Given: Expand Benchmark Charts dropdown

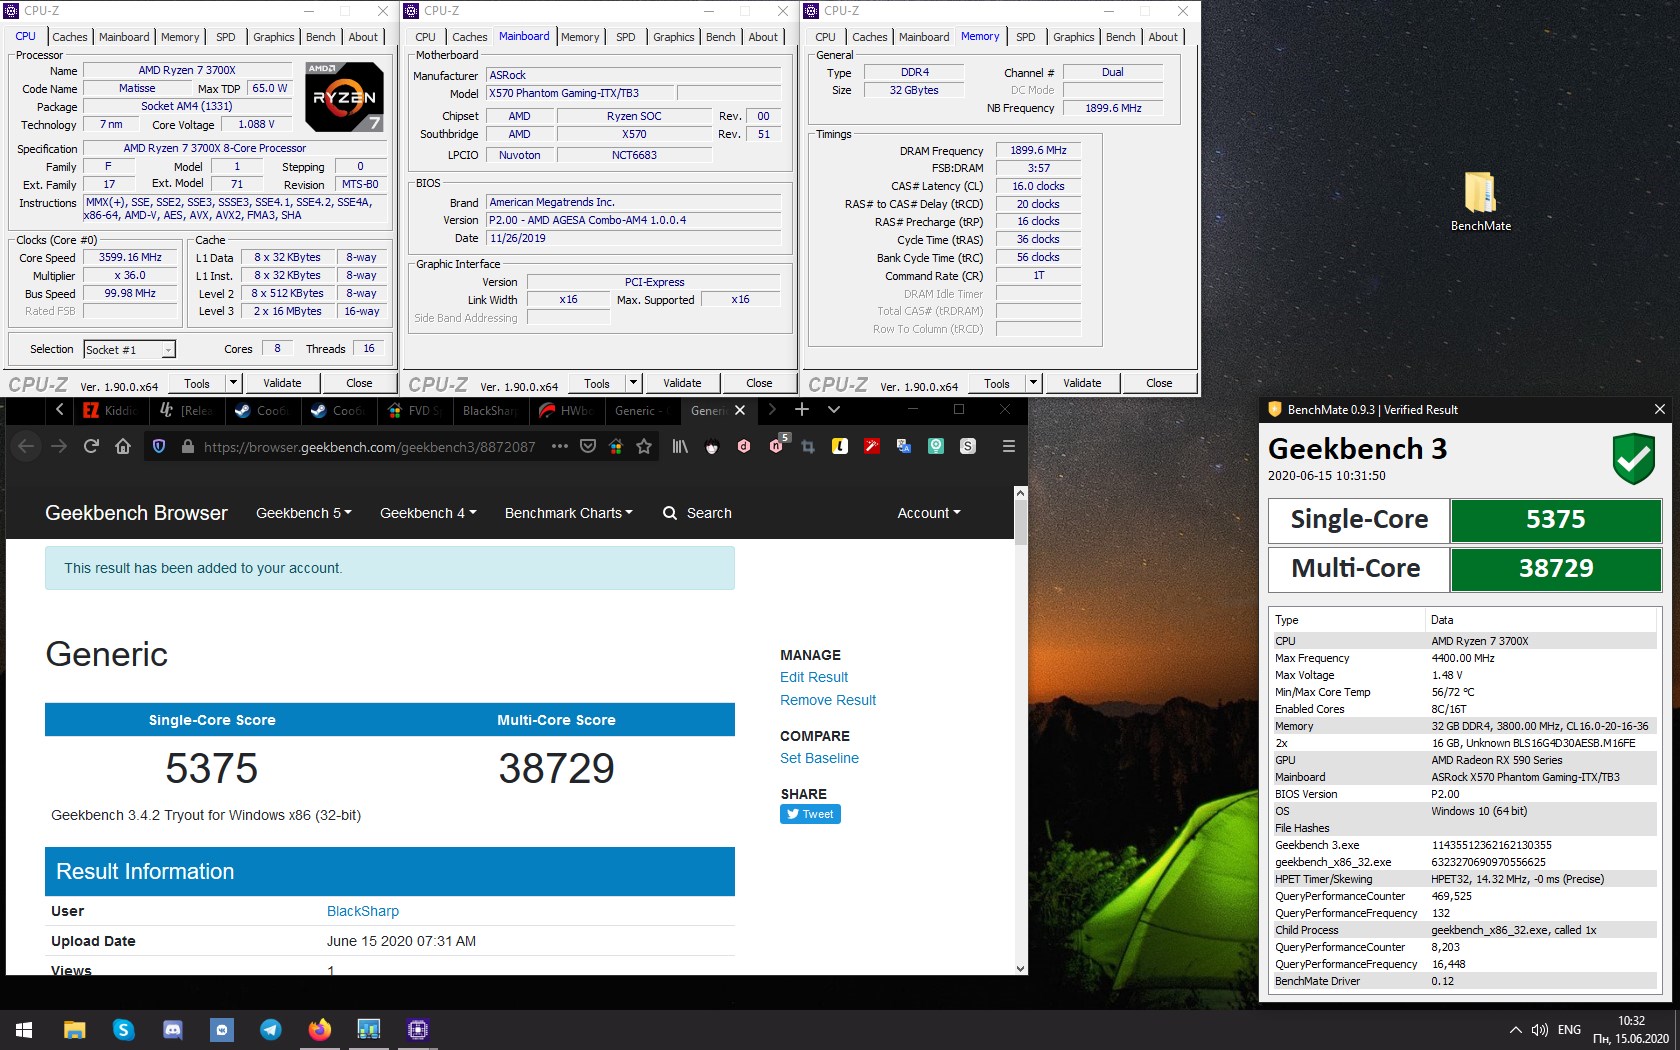Looking at the screenshot, I should coord(569,513).
